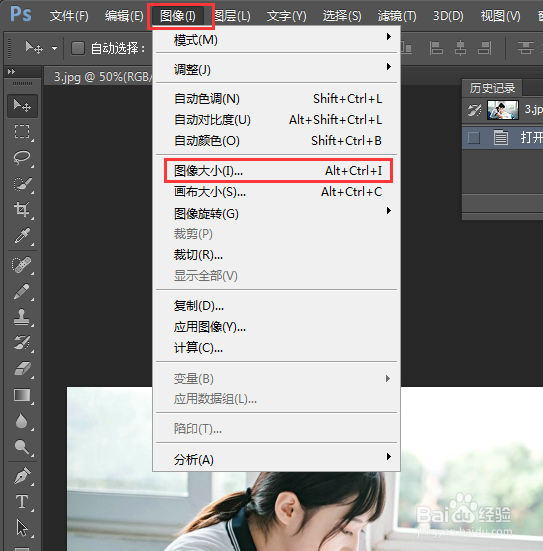Choose 复制(D)... menu item
The height and width of the screenshot is (551, 543).
tap(276, 306)
